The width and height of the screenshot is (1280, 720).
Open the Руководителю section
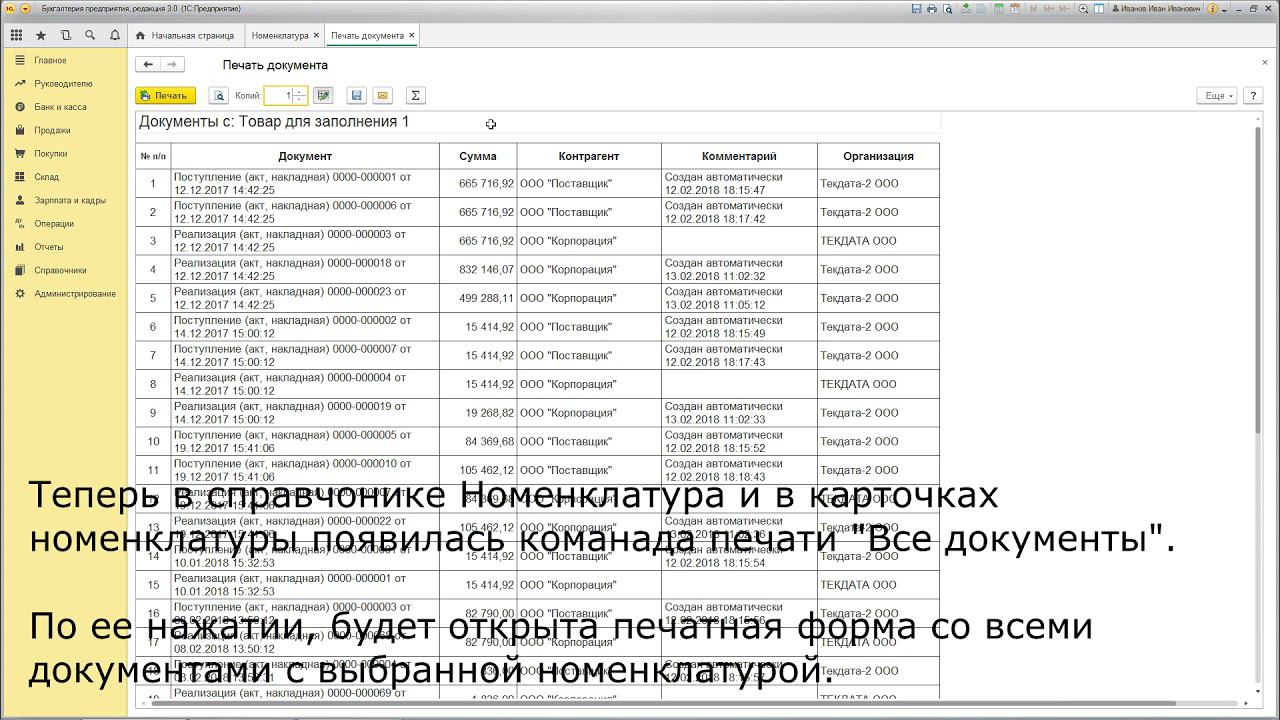click(x=63, y=84)
